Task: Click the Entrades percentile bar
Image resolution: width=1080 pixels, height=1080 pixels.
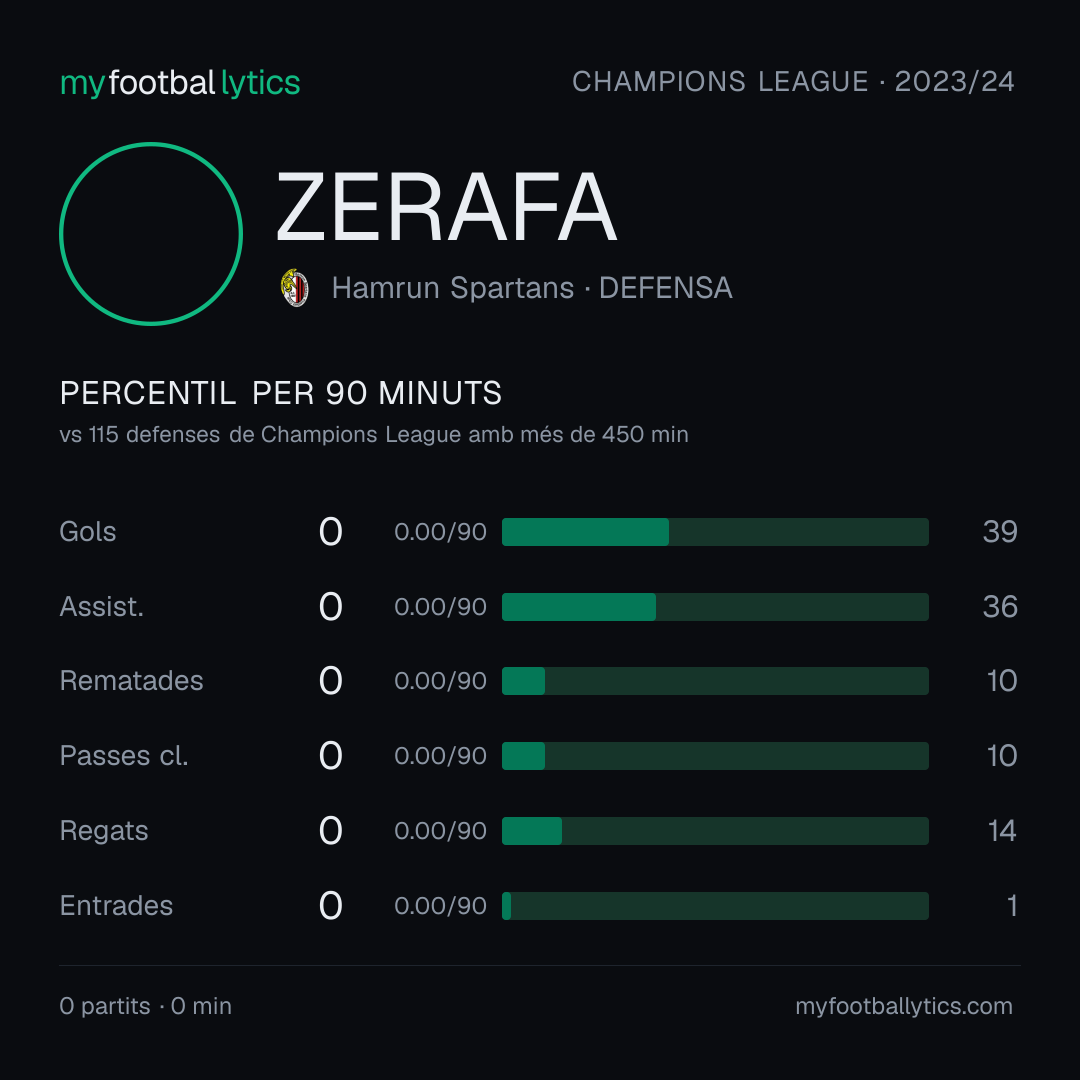Action: point(715,906)
